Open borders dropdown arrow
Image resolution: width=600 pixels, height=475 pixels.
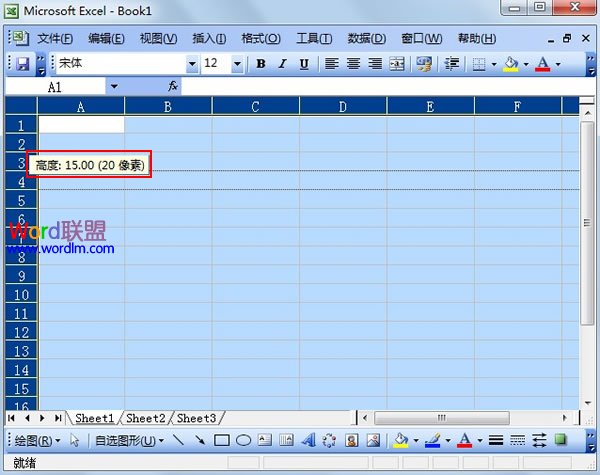[494, 64]
